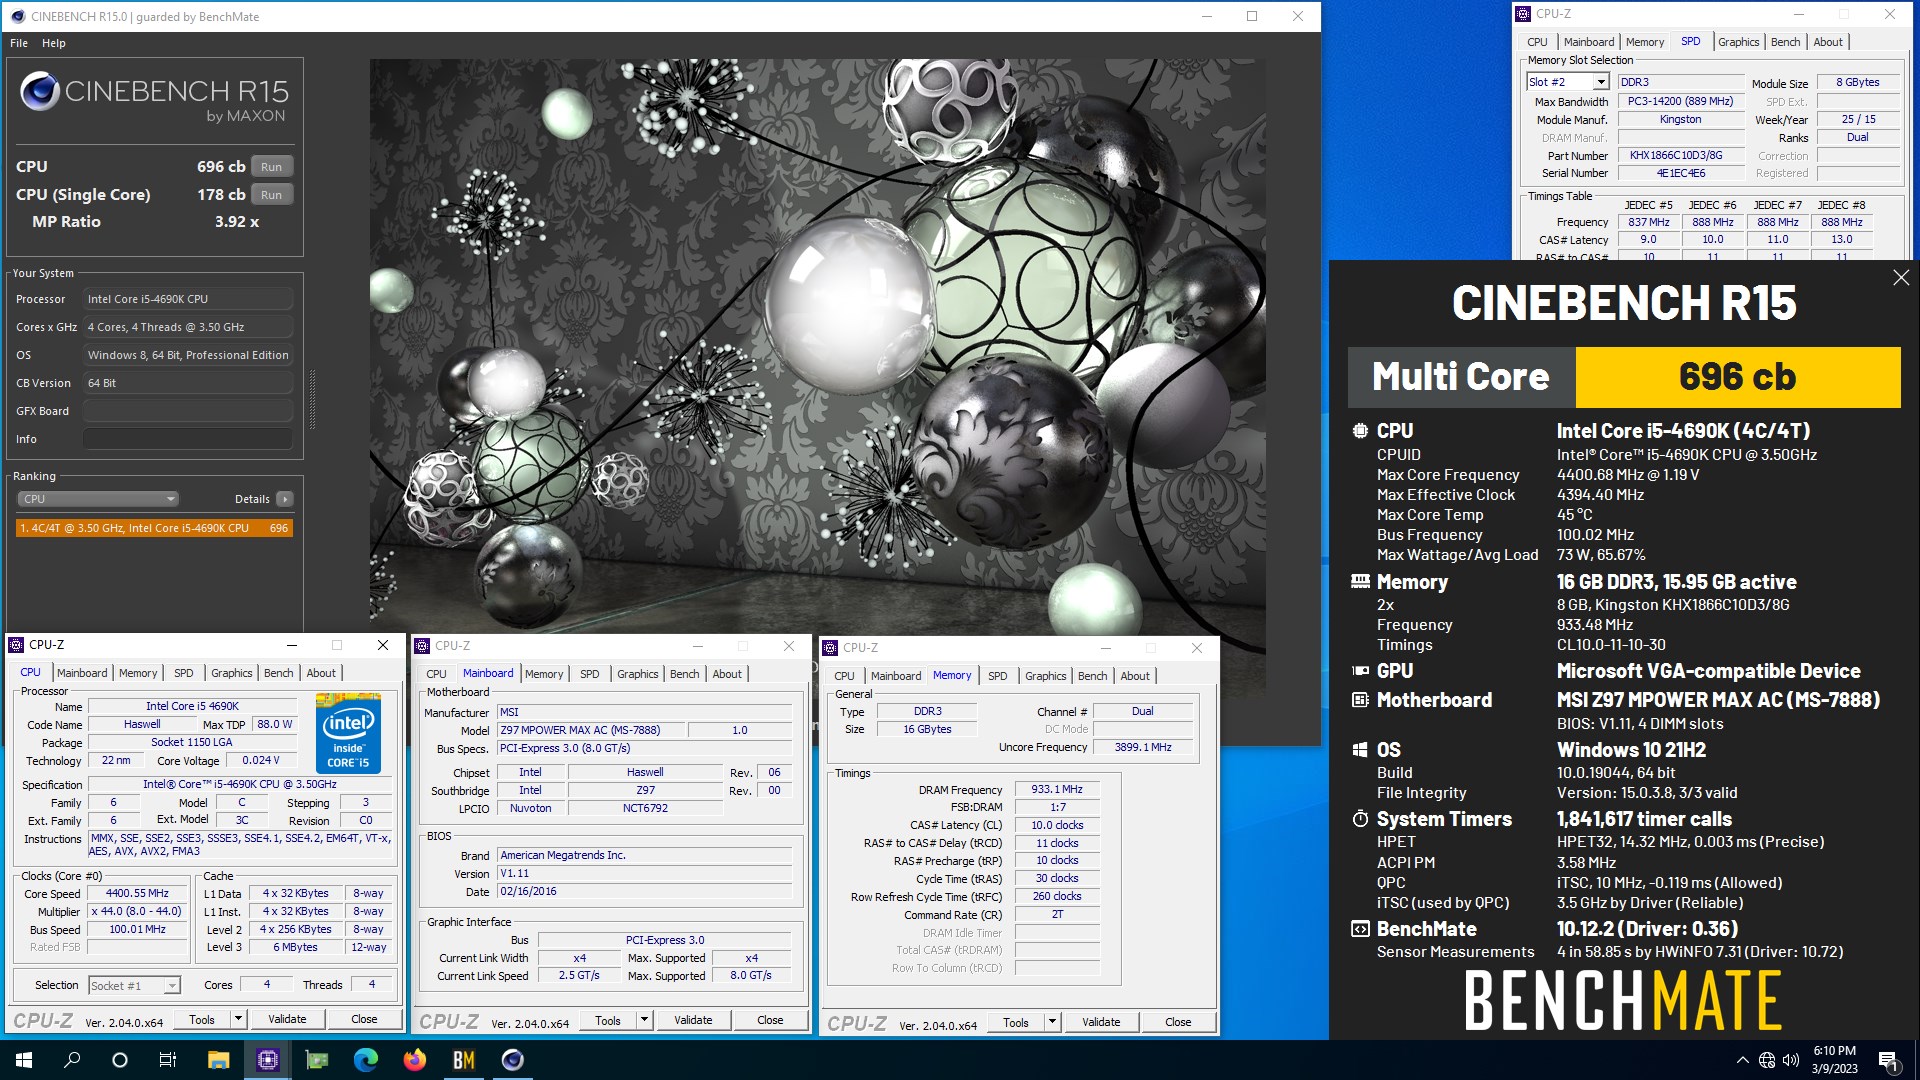Open About tab in top CPU-Z SPD window
Viewport: 1920px width, 1080px height.
[1827, 42]
